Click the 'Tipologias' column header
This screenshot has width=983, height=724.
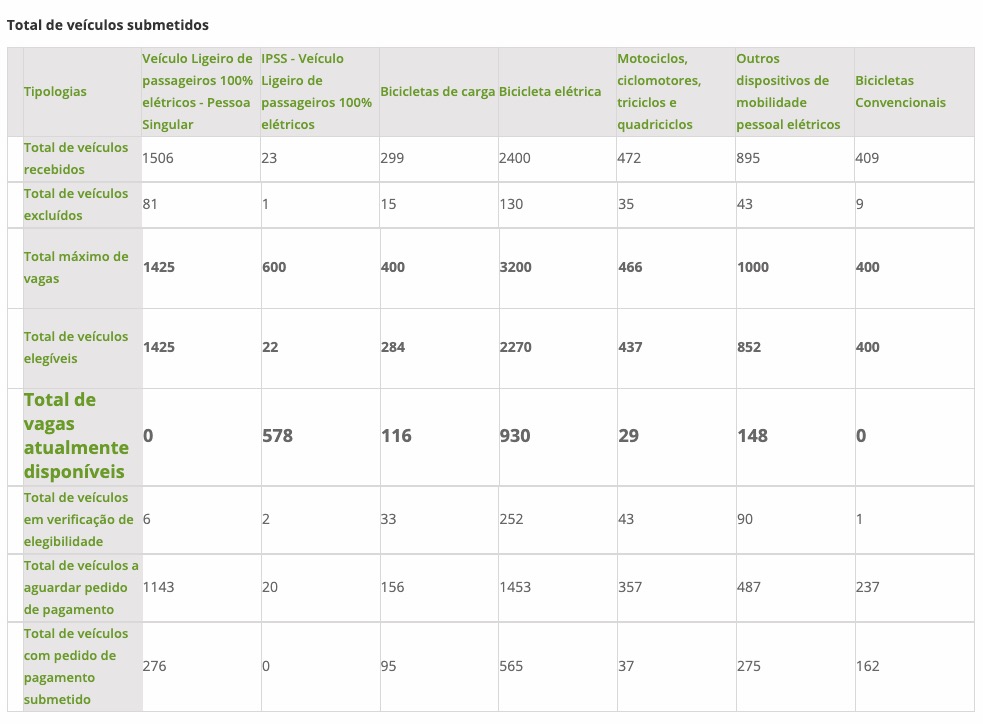tap(55, 91)
